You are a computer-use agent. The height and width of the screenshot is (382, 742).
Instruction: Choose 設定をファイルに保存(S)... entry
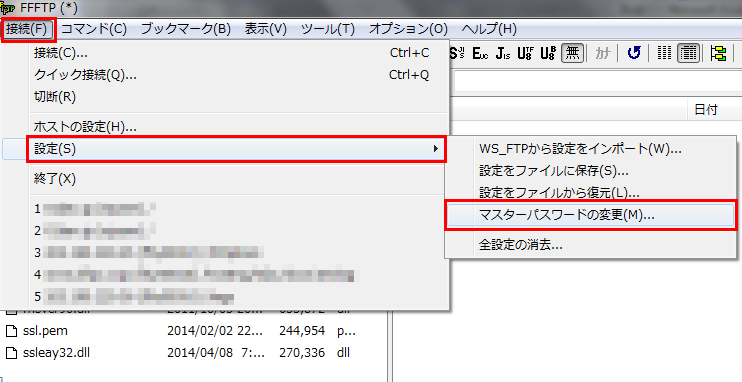tap(554, 171)
